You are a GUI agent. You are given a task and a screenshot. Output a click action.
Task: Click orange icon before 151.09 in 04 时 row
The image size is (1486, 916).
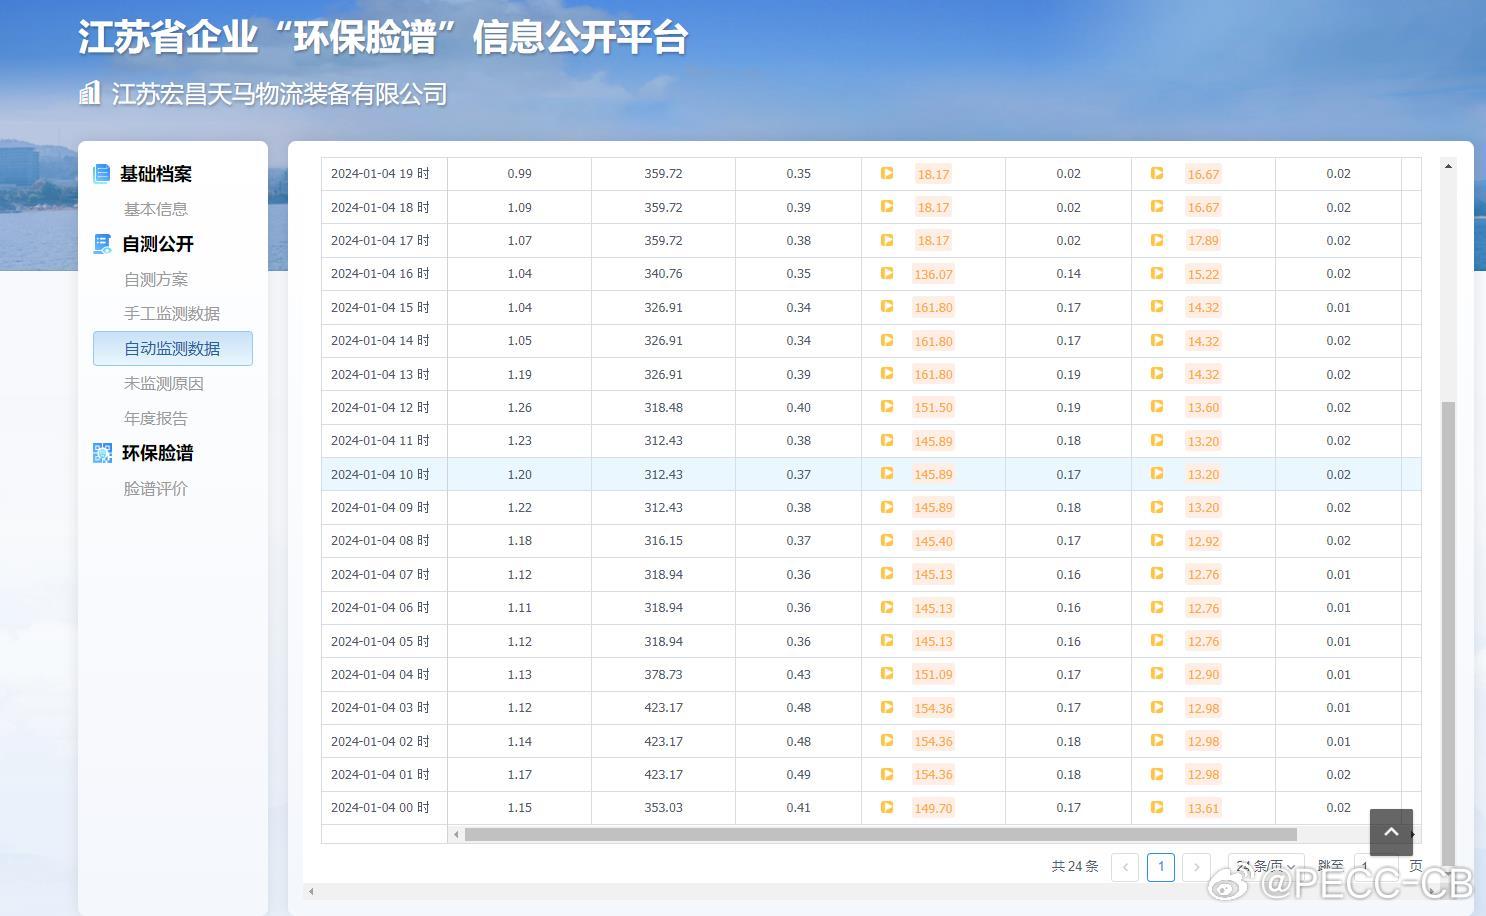click(887, 674)
